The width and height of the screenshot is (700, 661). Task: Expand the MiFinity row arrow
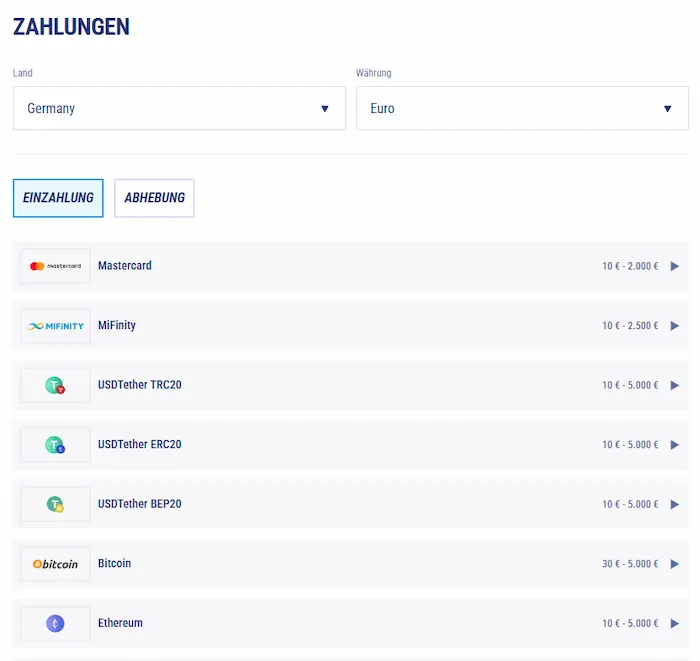(675, 326)
